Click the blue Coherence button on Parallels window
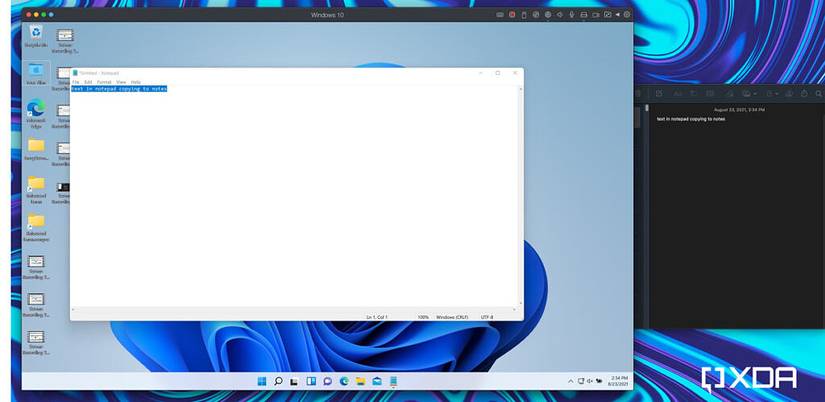This screenshot has height=402, width=825. click(51, 15)
